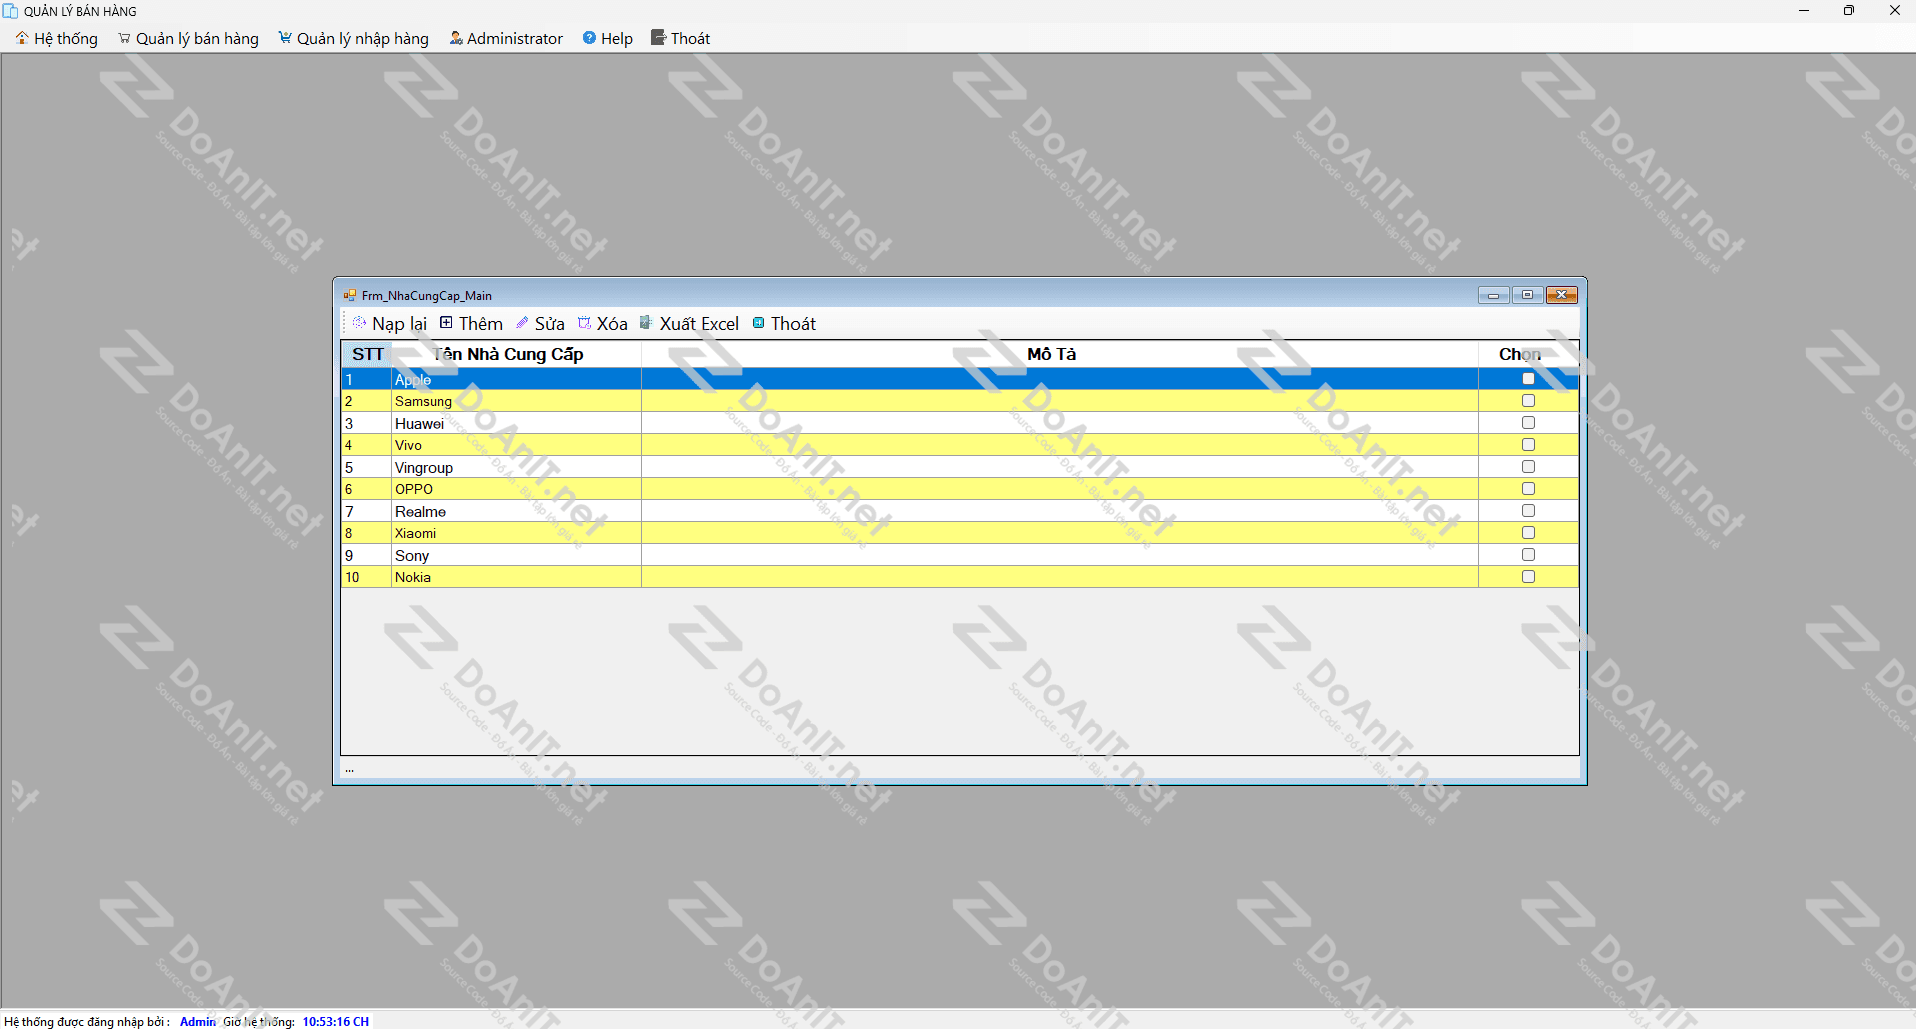Click the Quản lý bán hàng cart icon
Screen dimensions: 1916x1029
[x=124, y=38]
